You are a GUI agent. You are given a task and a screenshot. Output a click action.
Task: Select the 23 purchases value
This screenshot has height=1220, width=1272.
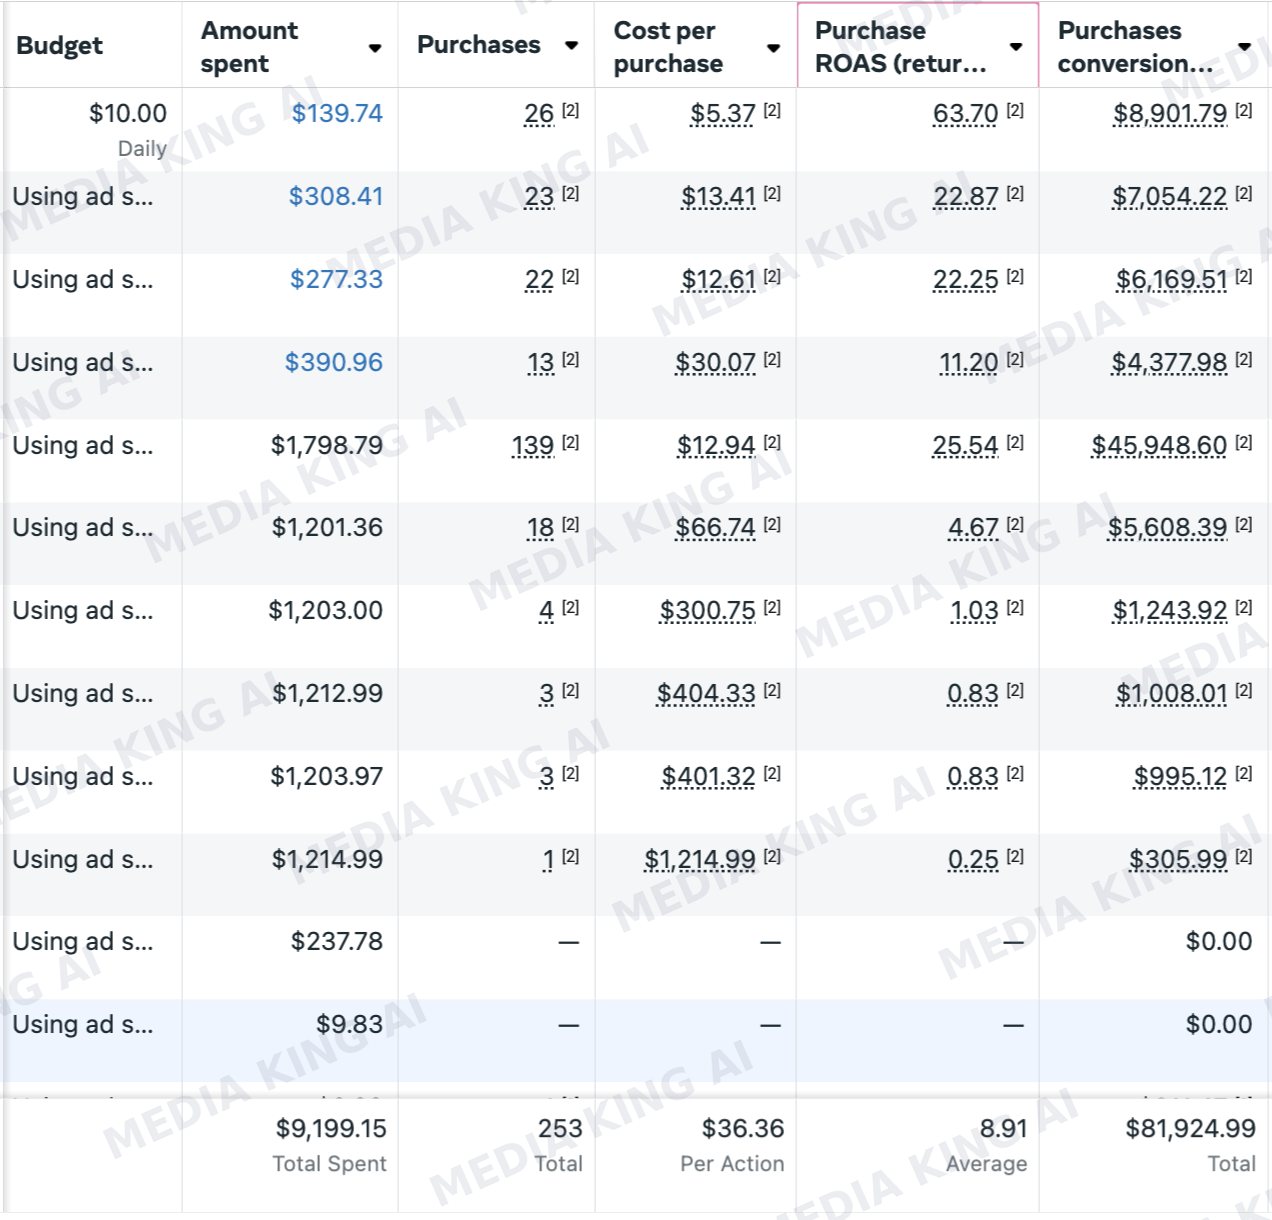[x=539, y=197]
